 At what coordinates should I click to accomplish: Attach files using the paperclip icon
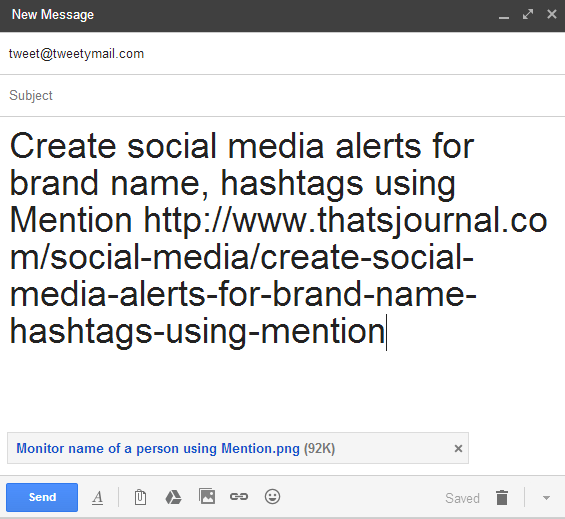[x=140, y=497]
